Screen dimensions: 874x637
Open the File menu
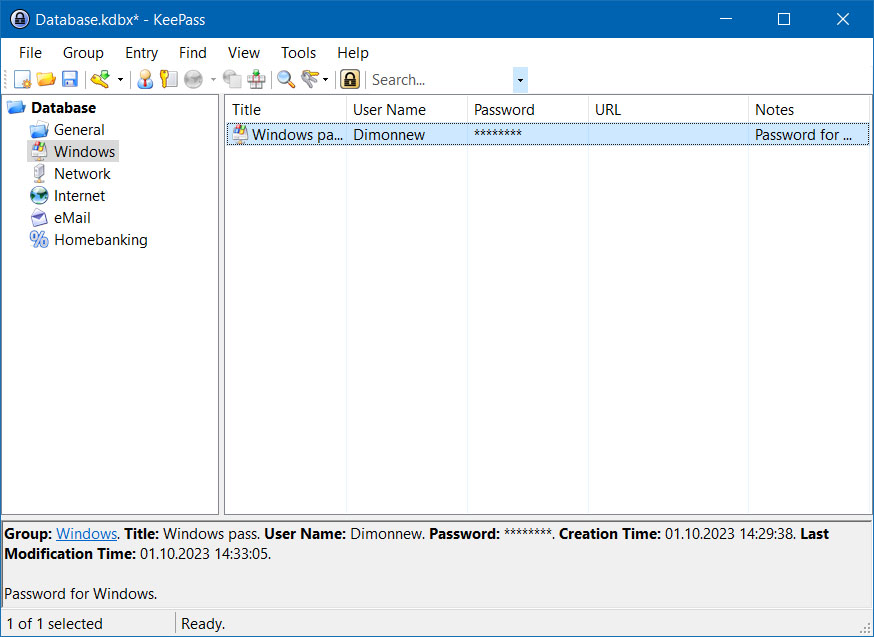(x=30, y=53)
